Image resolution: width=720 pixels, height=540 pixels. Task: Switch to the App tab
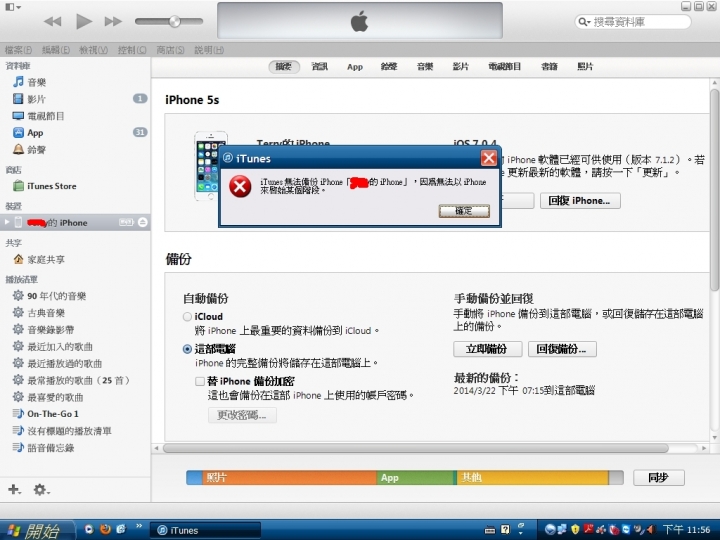[x=355, y=67]
